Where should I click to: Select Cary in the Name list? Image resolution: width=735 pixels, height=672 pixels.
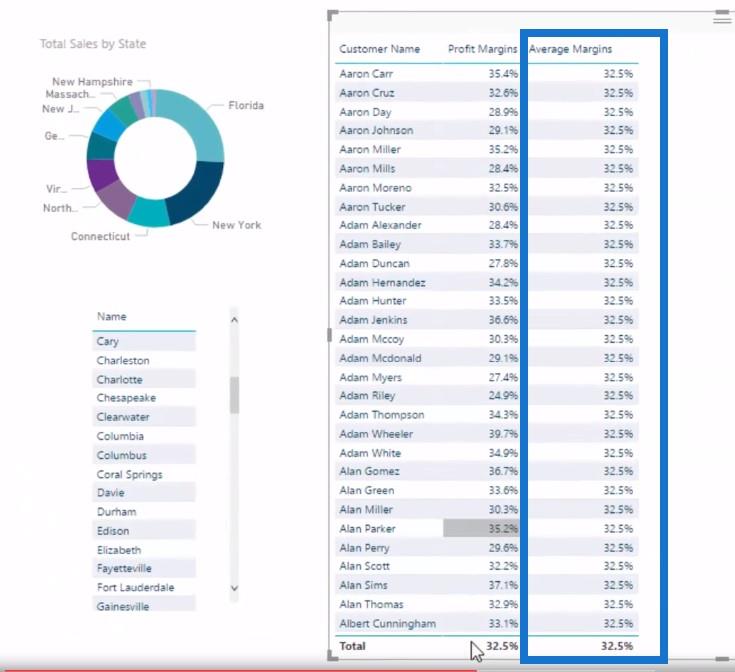143,341
